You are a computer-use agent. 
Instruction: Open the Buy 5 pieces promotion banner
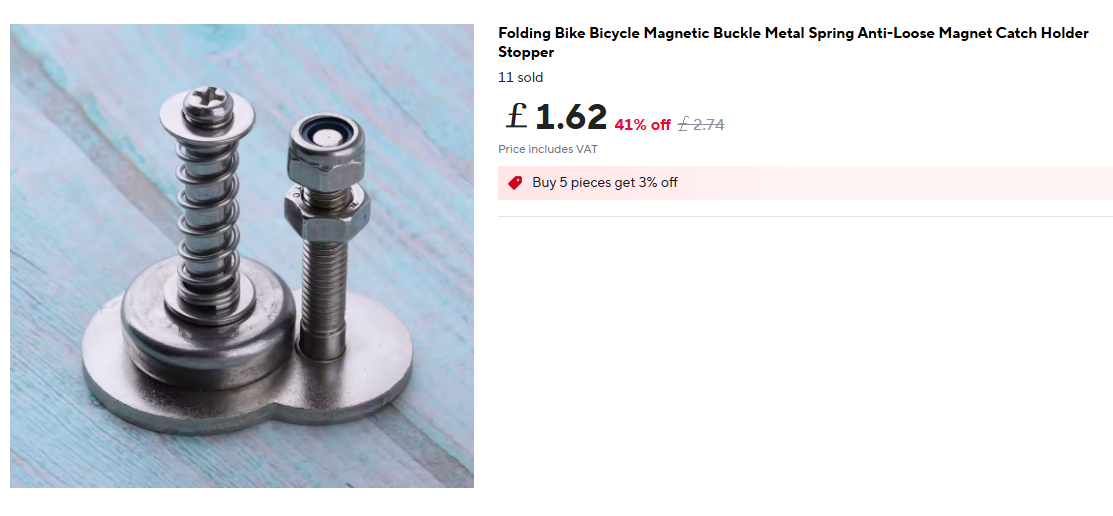coord(805,183)
